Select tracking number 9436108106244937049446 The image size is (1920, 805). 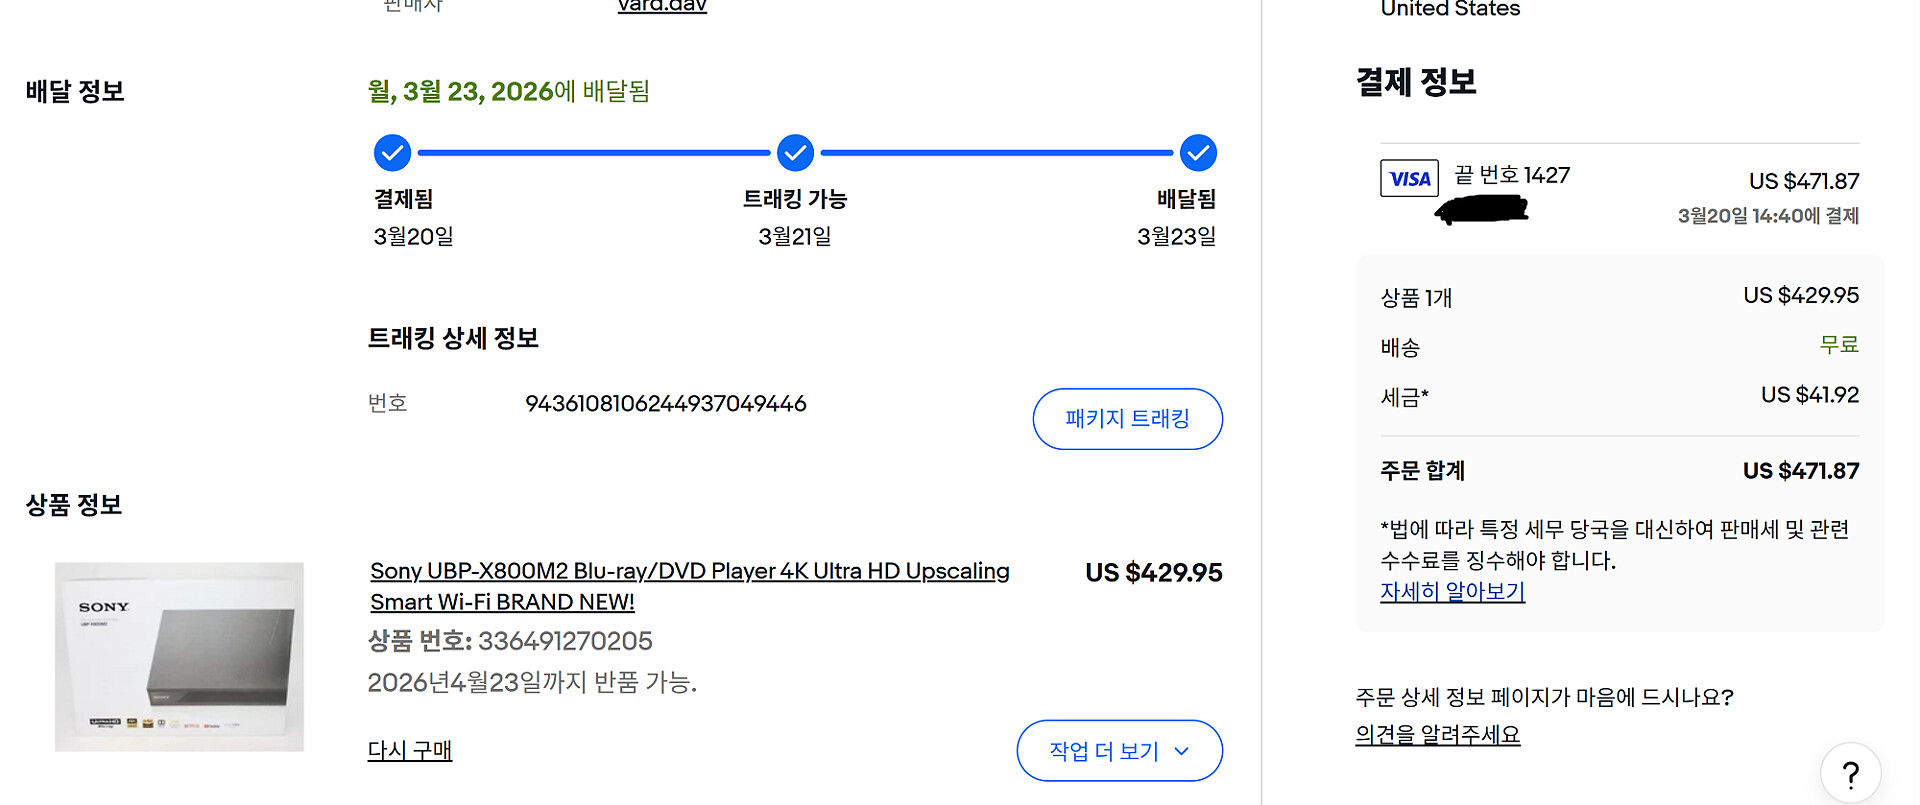[x=666, y=403]
